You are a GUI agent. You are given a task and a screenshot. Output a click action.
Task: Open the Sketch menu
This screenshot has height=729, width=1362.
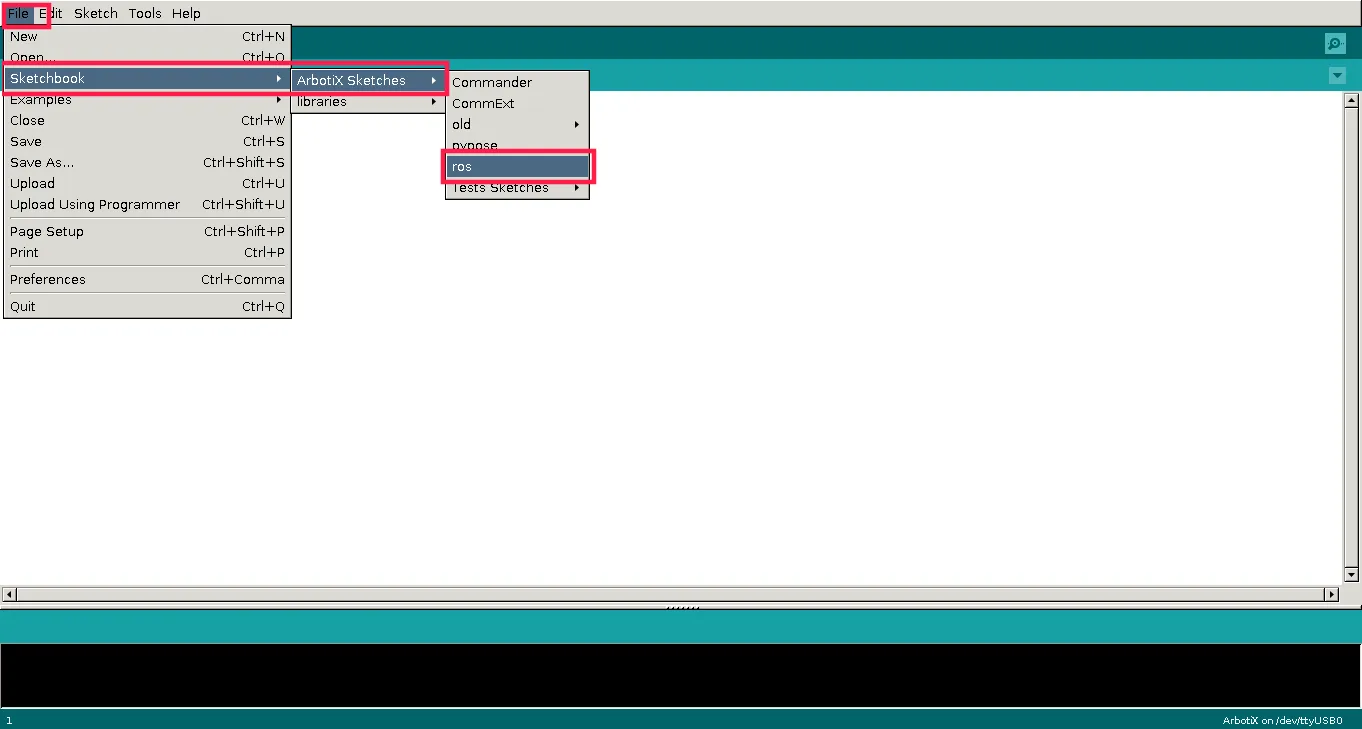pos(95,14)
